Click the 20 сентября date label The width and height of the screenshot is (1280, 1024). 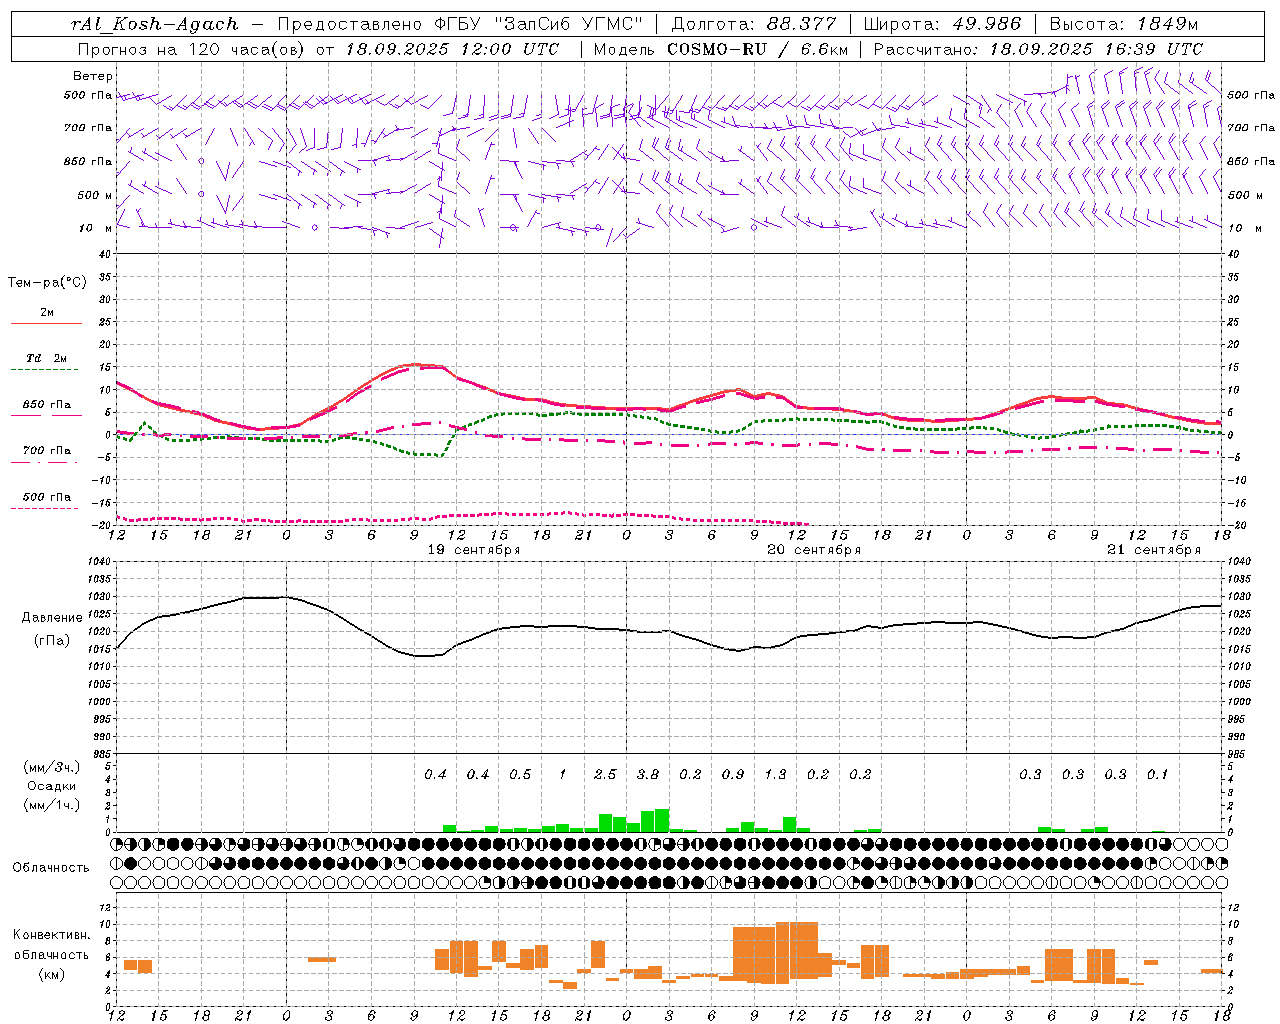(814, 550)
